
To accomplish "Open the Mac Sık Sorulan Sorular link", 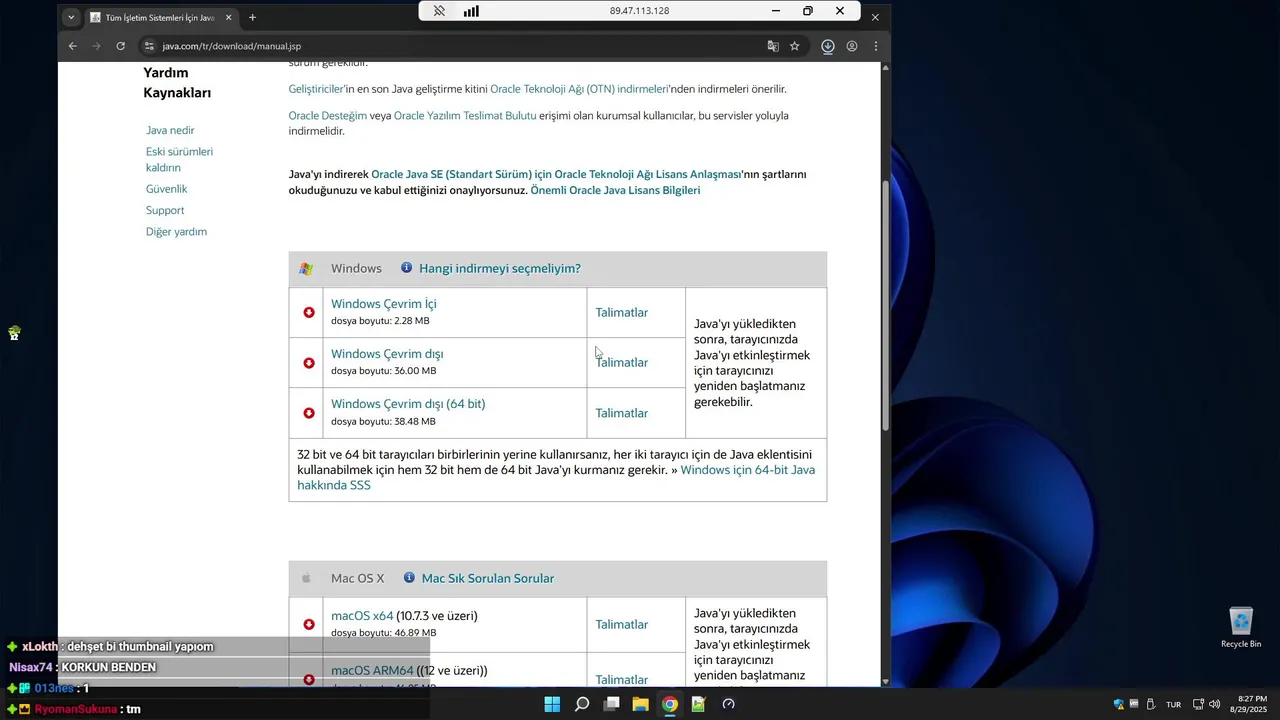I will (488, 578).
